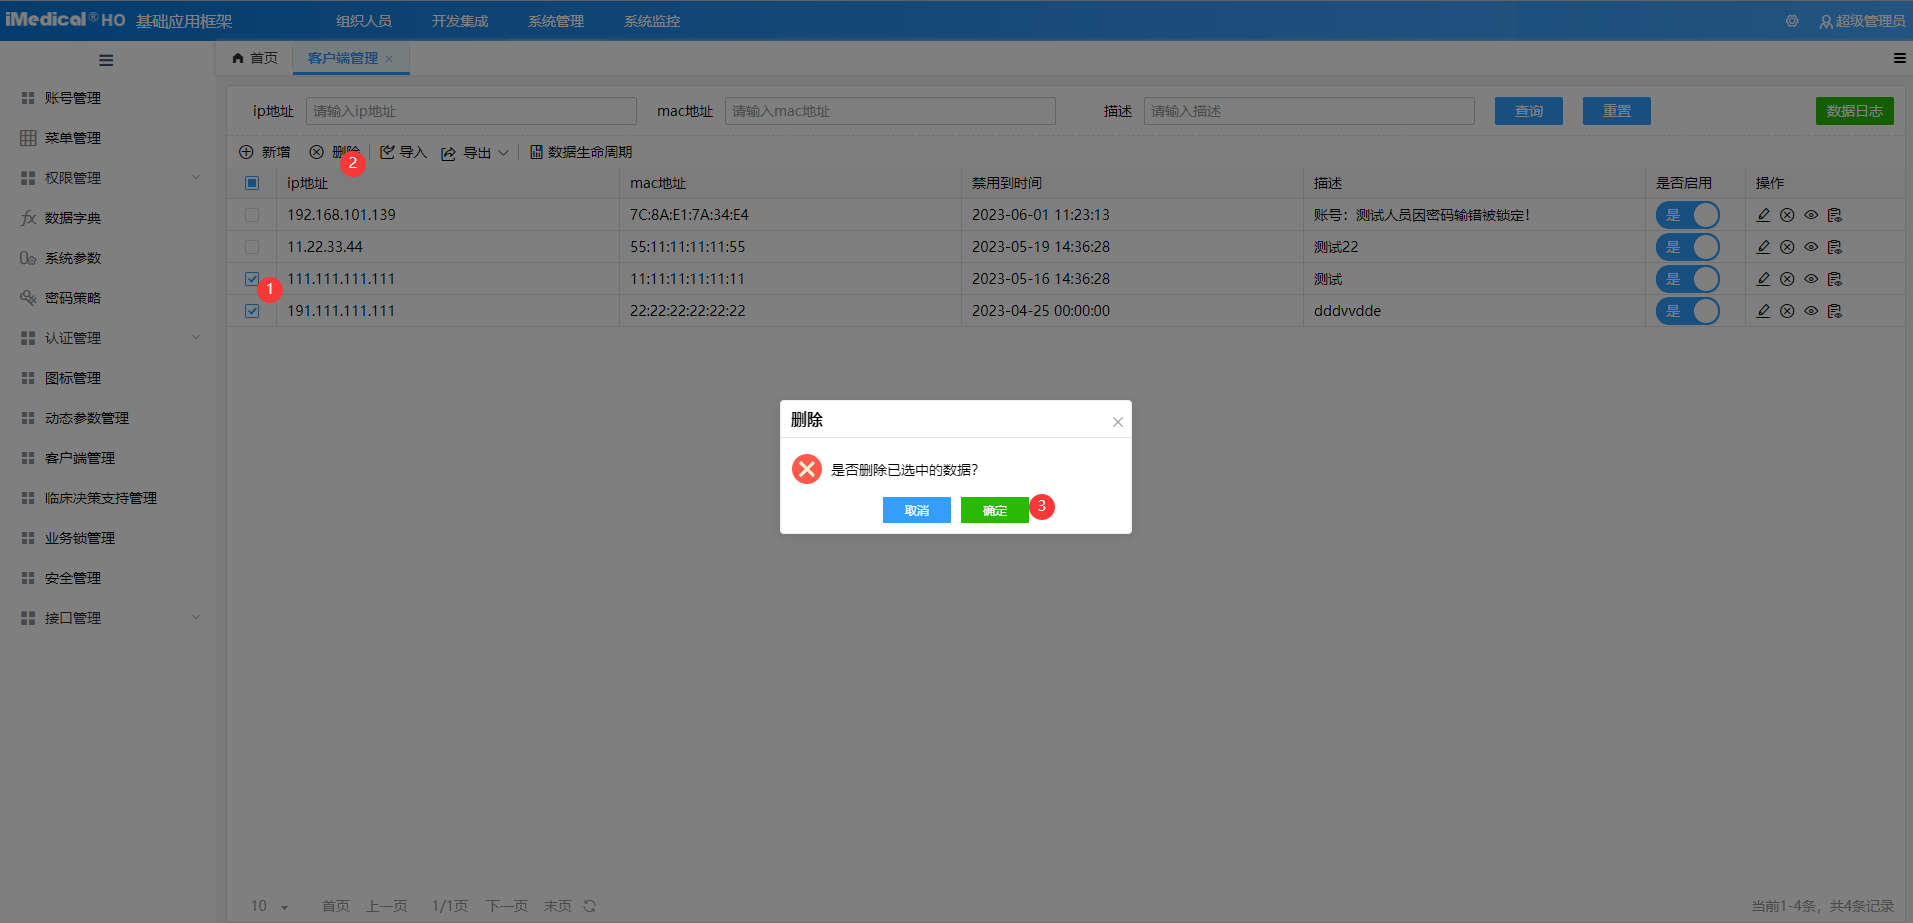Click the hamburger icon to collapse sidebar
1913x923 pixels.
106,60
